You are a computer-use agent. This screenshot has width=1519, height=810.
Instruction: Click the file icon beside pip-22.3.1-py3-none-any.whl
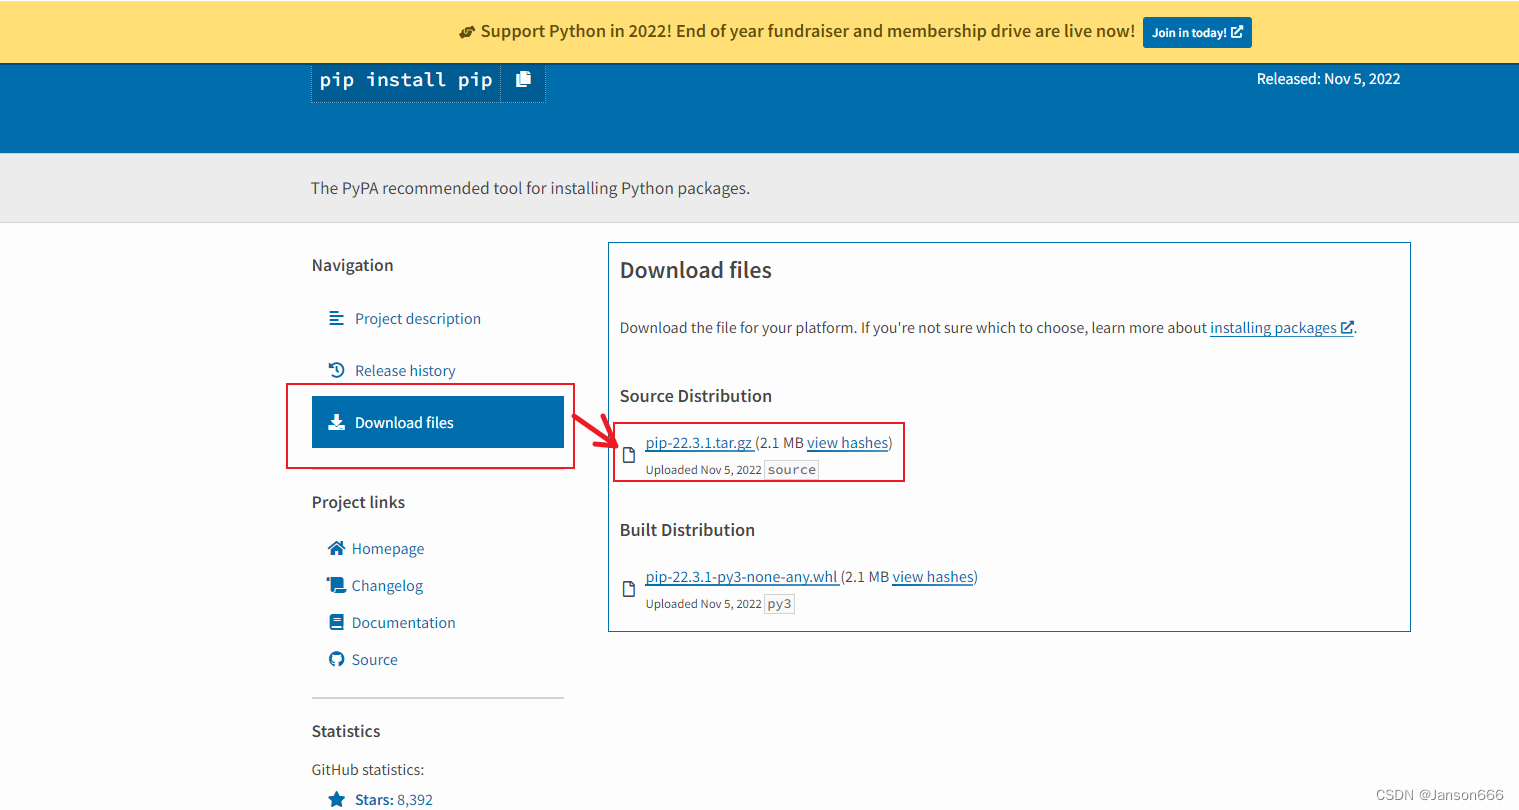(629, 589)
